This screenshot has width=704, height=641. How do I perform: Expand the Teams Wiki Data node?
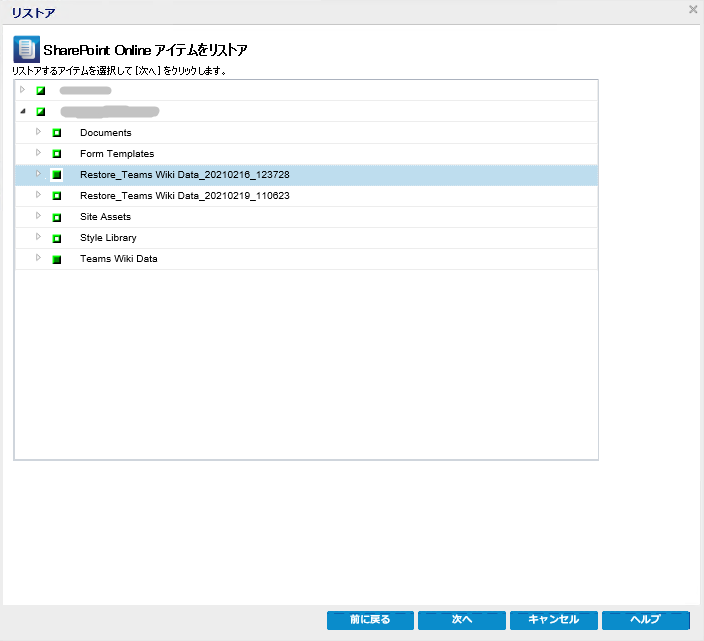(x=38, y=258)
